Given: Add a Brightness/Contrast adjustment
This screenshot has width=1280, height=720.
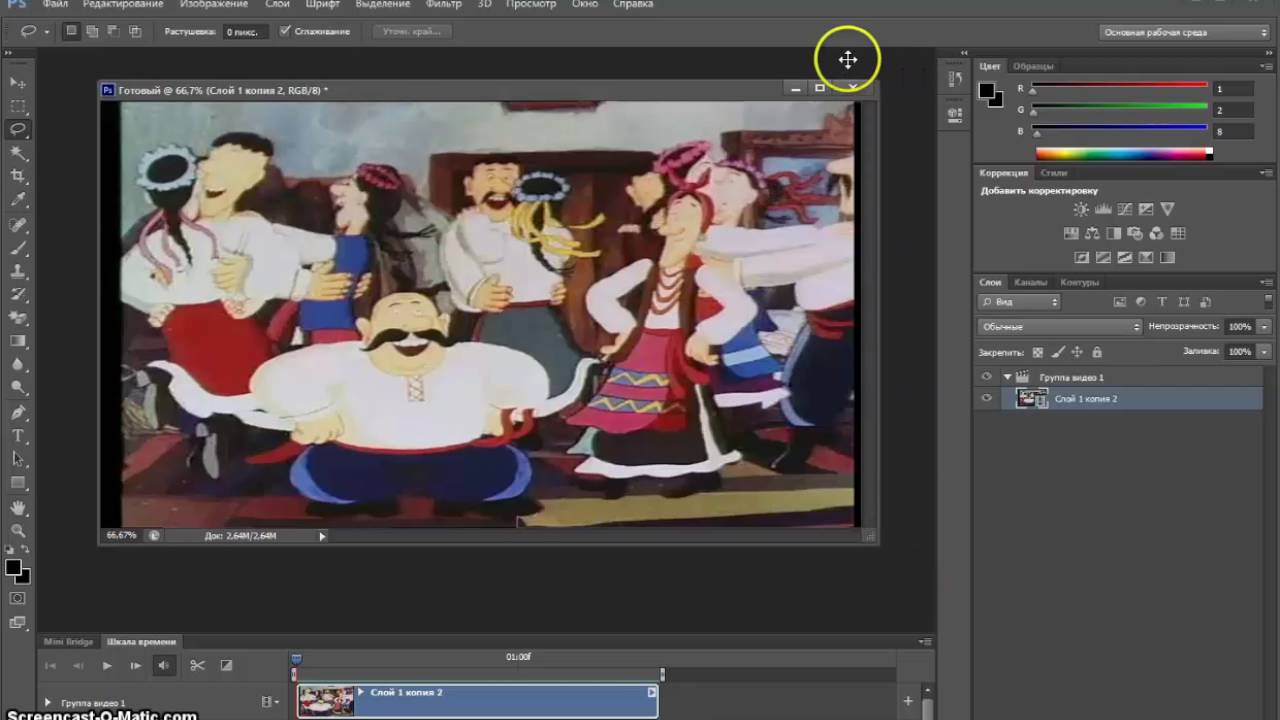Looking at the screenshot, I should [x=1081, y=209].
